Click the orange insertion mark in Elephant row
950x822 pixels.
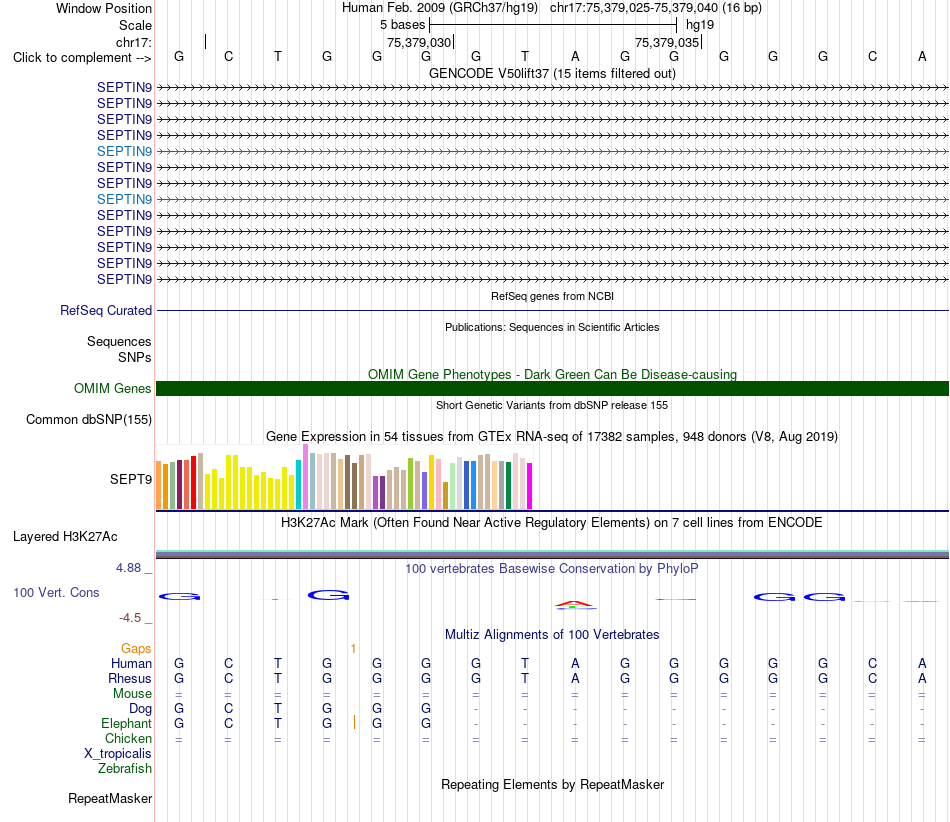pyautogui.click(x=354, y=722)
